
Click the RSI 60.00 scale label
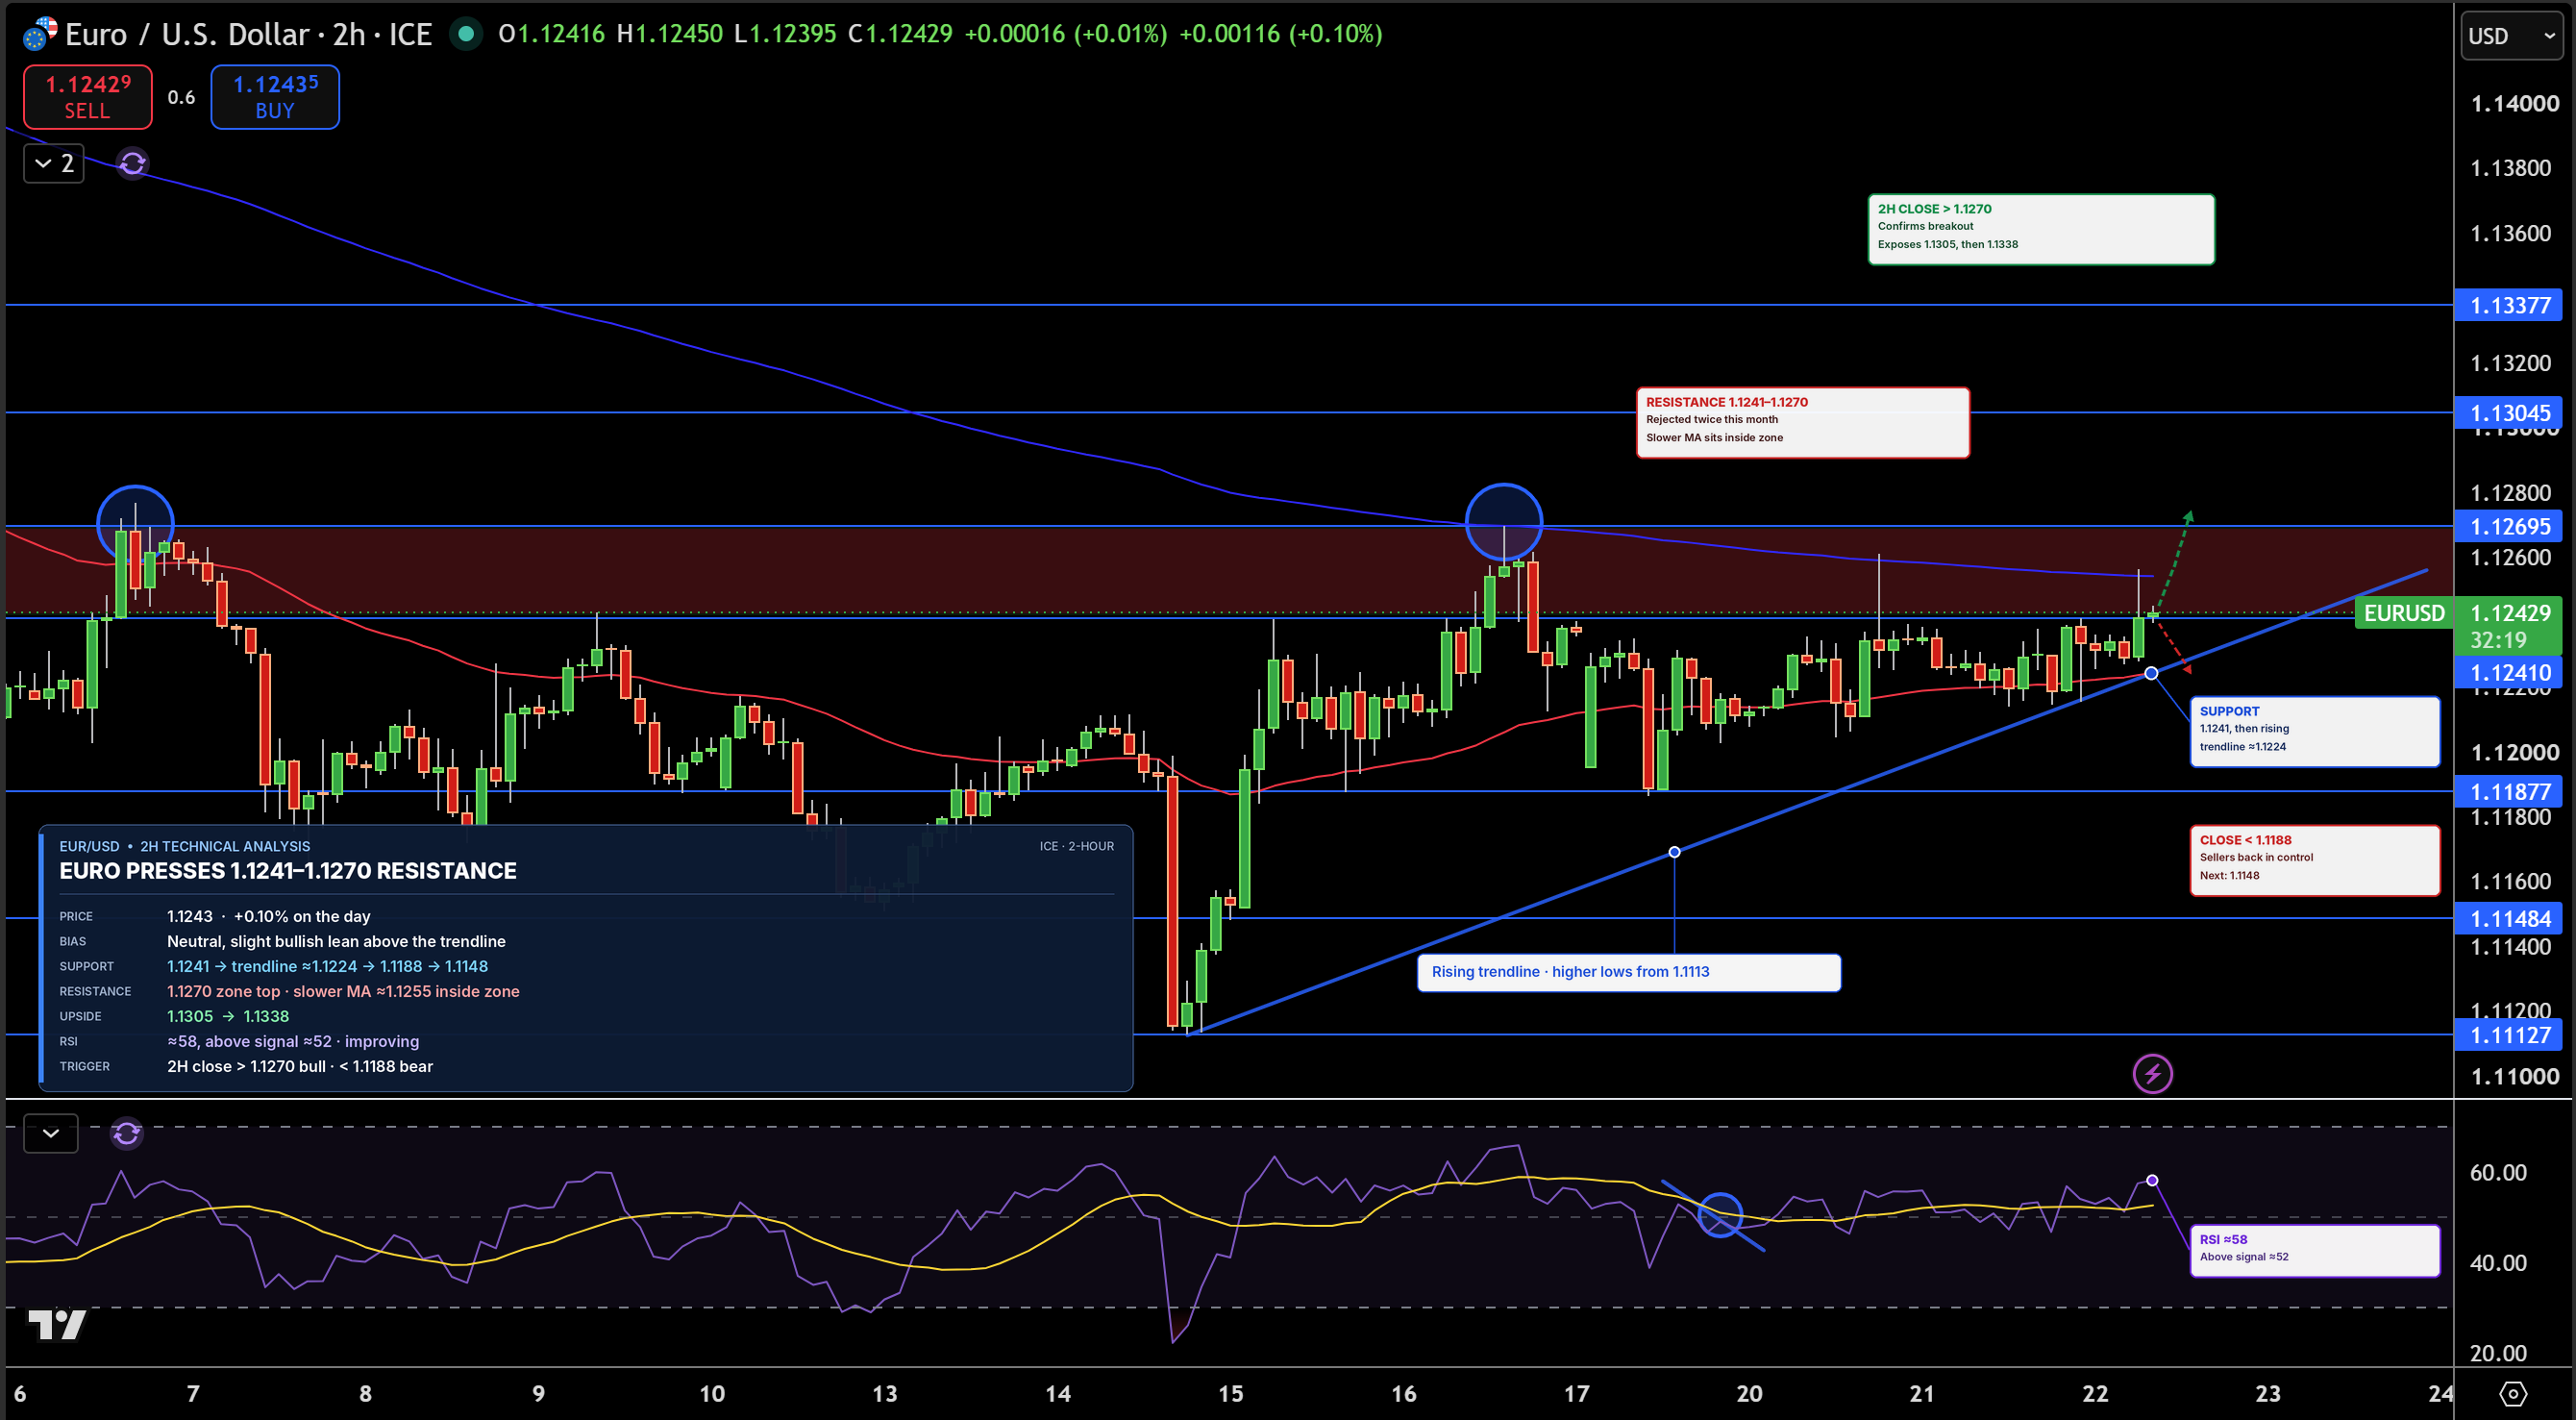click(x=2497, y=1172)
